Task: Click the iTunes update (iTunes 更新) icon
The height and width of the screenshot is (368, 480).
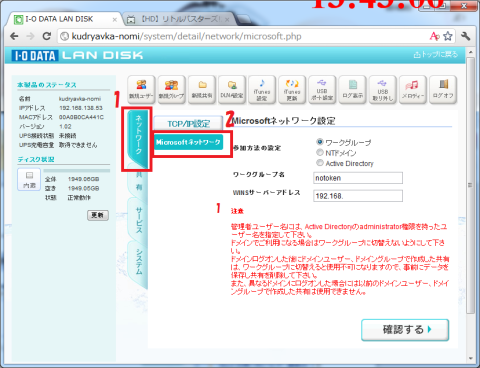Action: [x=292, y=89]
